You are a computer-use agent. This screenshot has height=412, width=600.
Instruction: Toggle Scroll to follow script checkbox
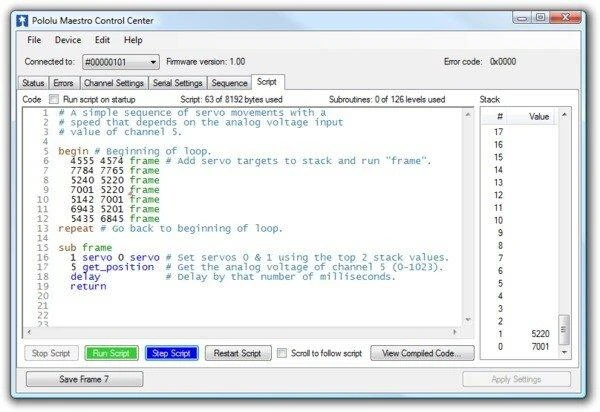(x=282, y=353)
